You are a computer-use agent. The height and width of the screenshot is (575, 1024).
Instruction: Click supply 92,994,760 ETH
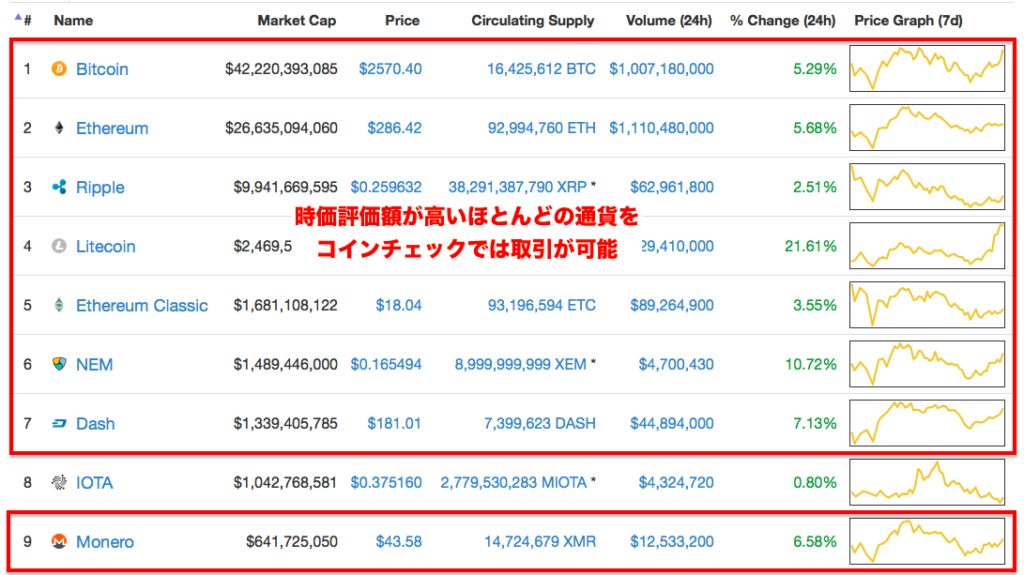pos(541,128)
